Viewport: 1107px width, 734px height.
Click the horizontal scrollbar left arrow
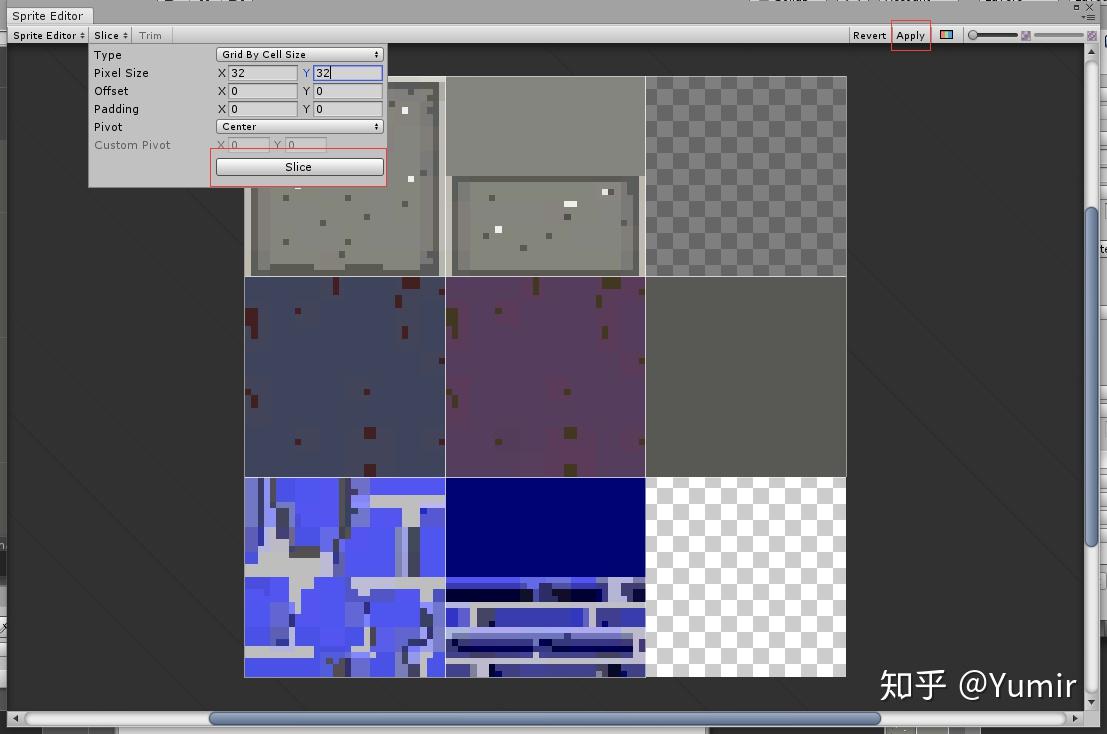[16, 718]
